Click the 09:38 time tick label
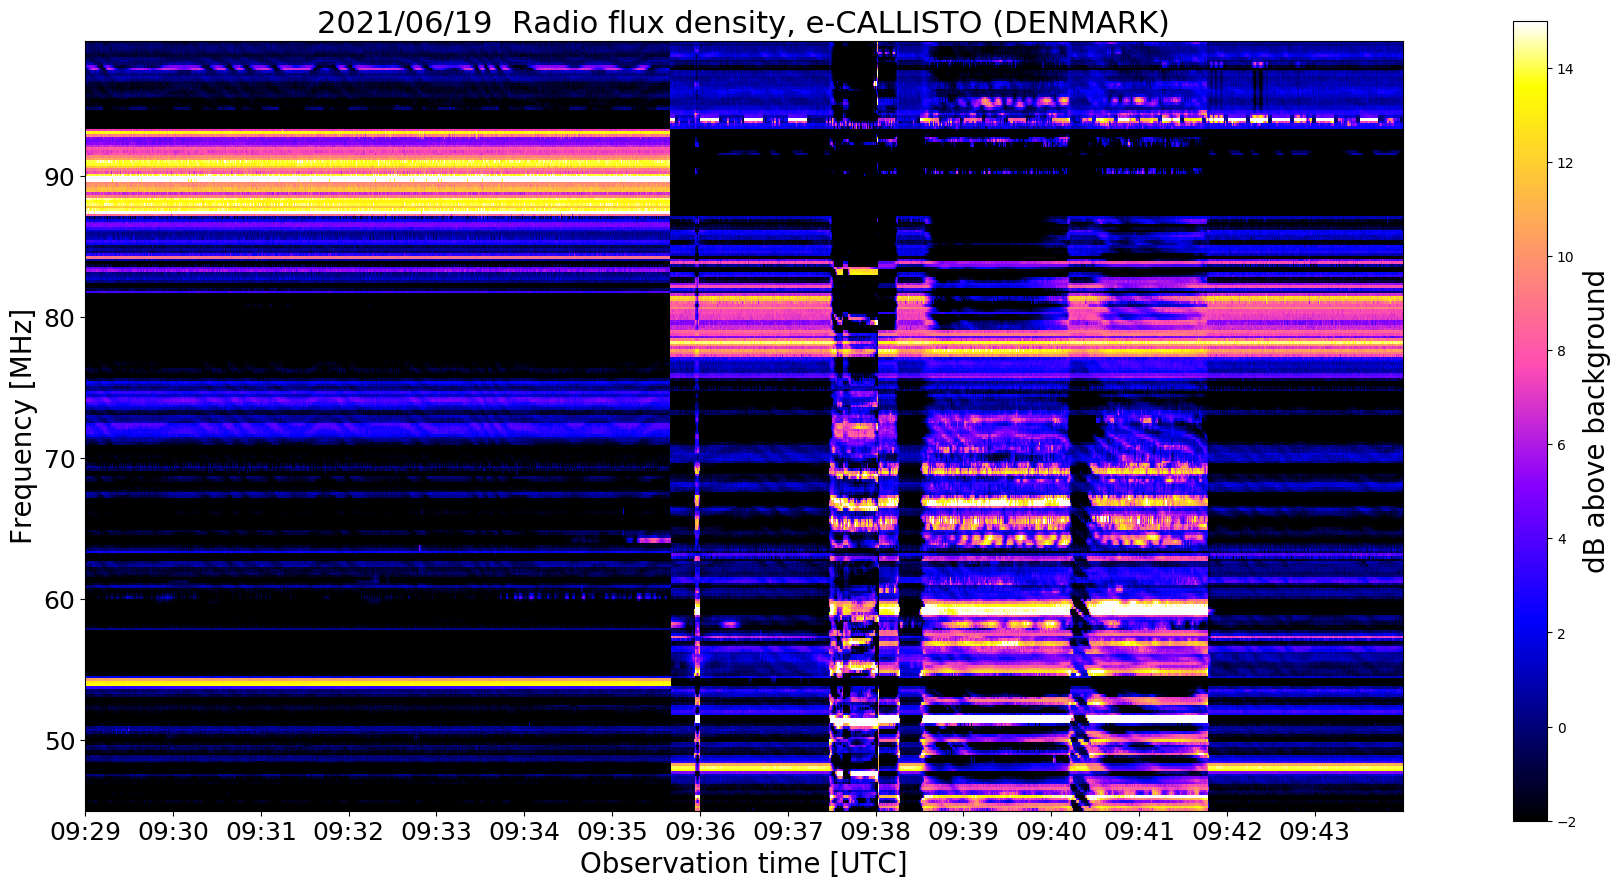This screenshot has width=1620, height=888. 877,831
